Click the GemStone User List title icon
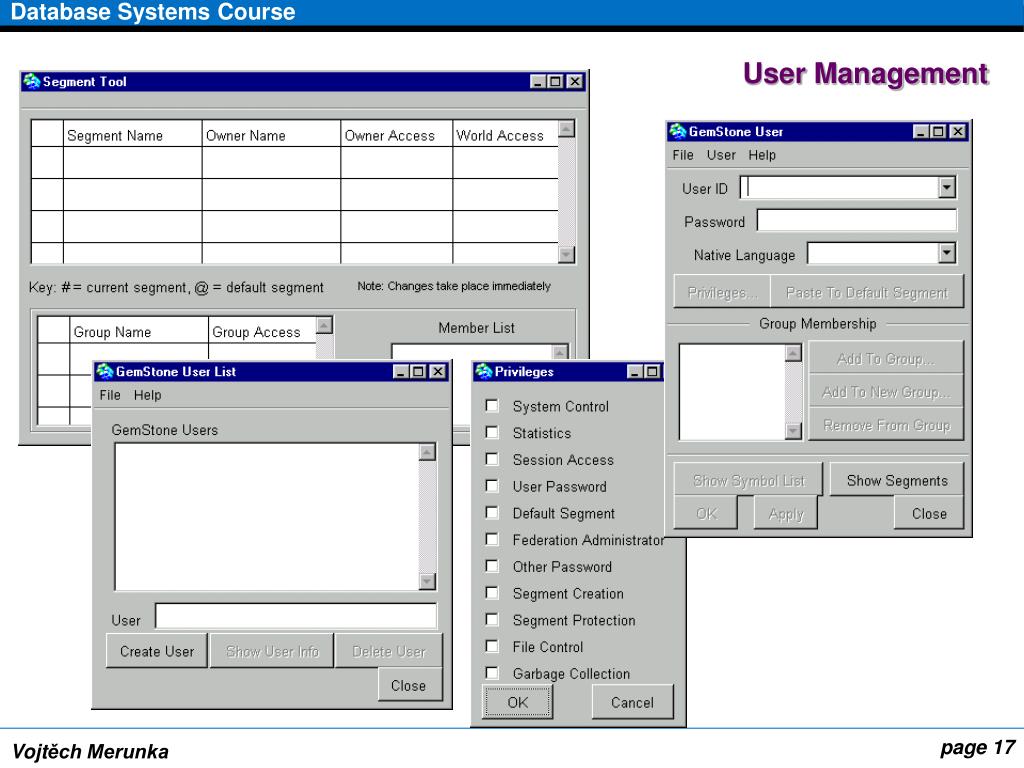Viewport: 1024px width, 768px height. 104,372
